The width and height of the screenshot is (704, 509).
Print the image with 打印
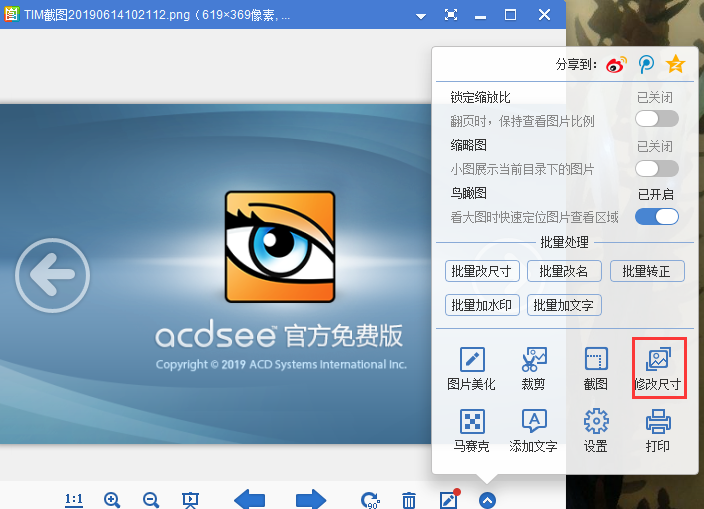click(658, 430)
